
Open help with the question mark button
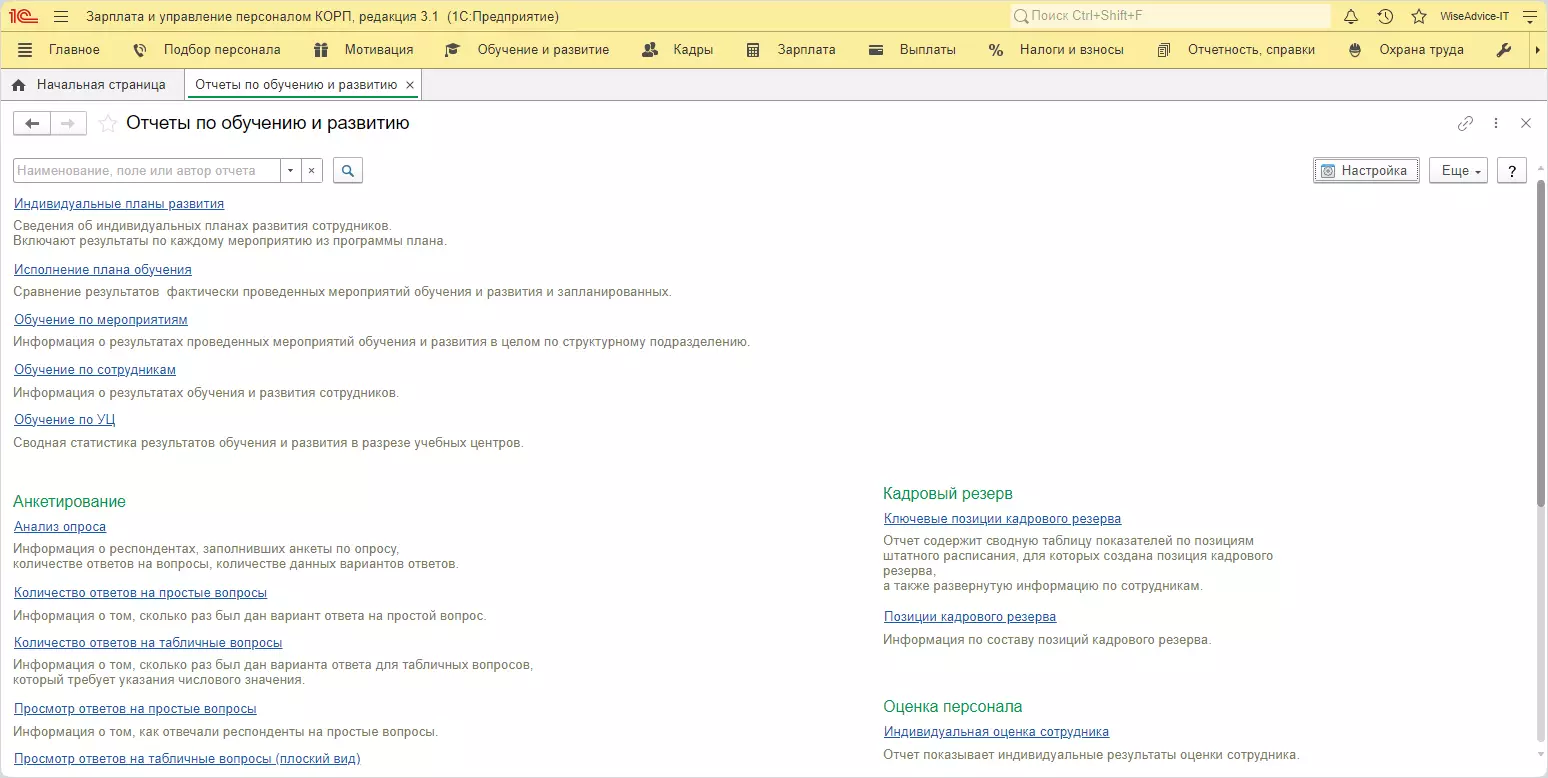[x=1512, y=171]
